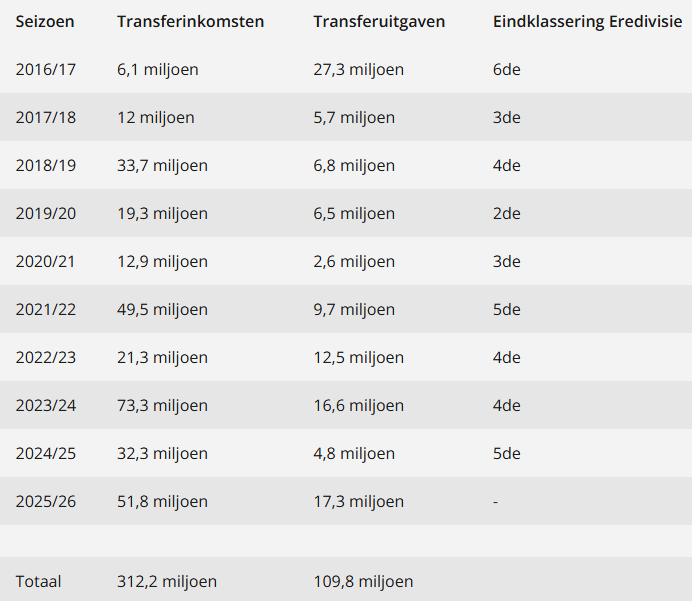Click the Transferinkomsten column header
This screenshot has height=601, width=692.
point(190,22)
